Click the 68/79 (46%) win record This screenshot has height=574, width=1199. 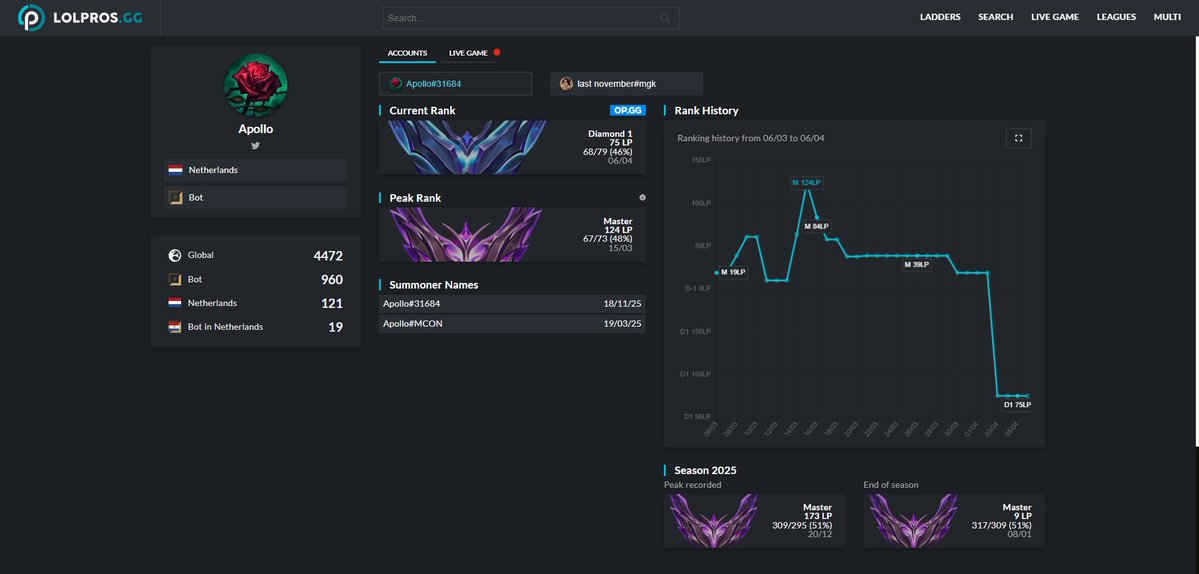tap(607, 151)
